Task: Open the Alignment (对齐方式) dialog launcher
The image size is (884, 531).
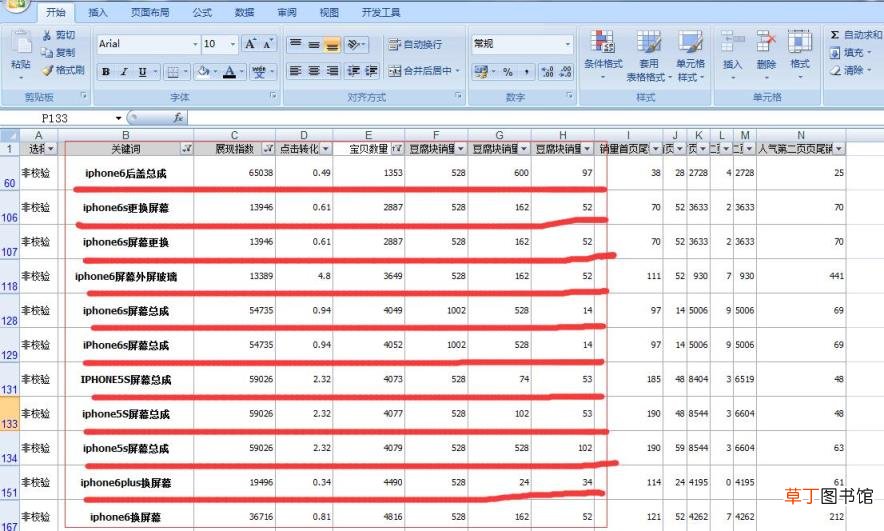Action: [458, 96]
